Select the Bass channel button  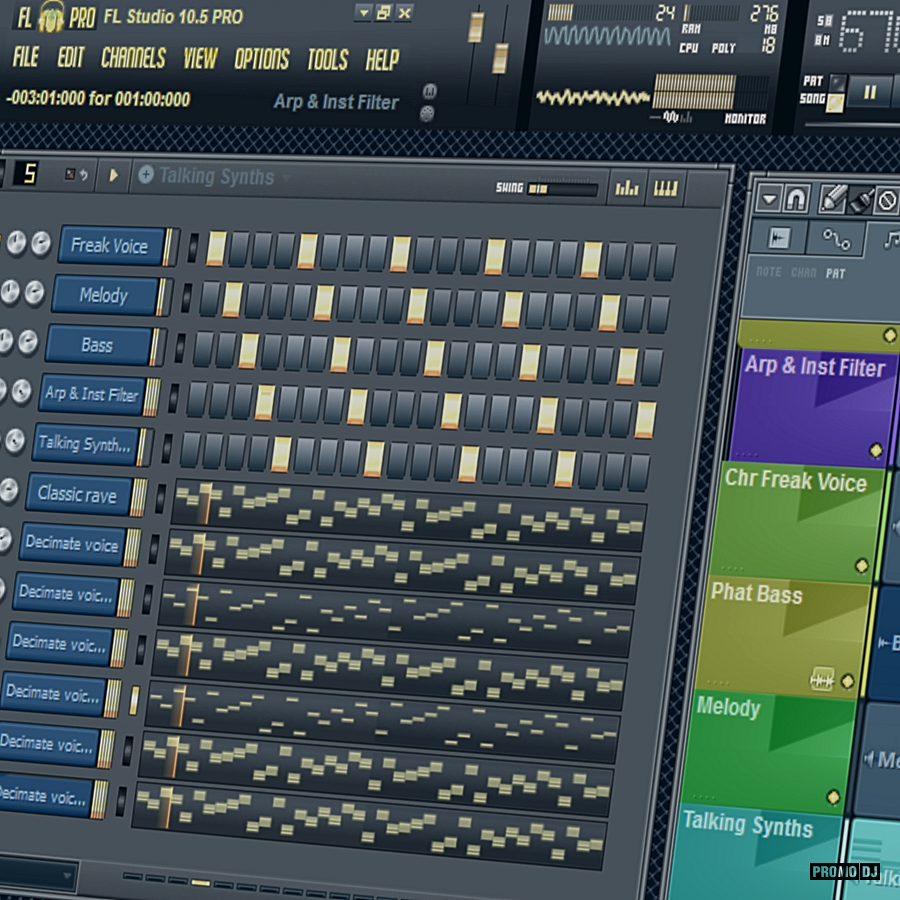pyautogui.click(x=97, y=345)
